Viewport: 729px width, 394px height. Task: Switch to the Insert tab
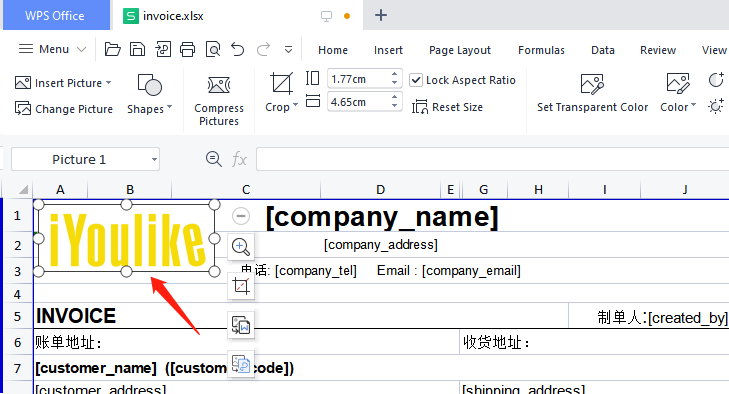388,50
